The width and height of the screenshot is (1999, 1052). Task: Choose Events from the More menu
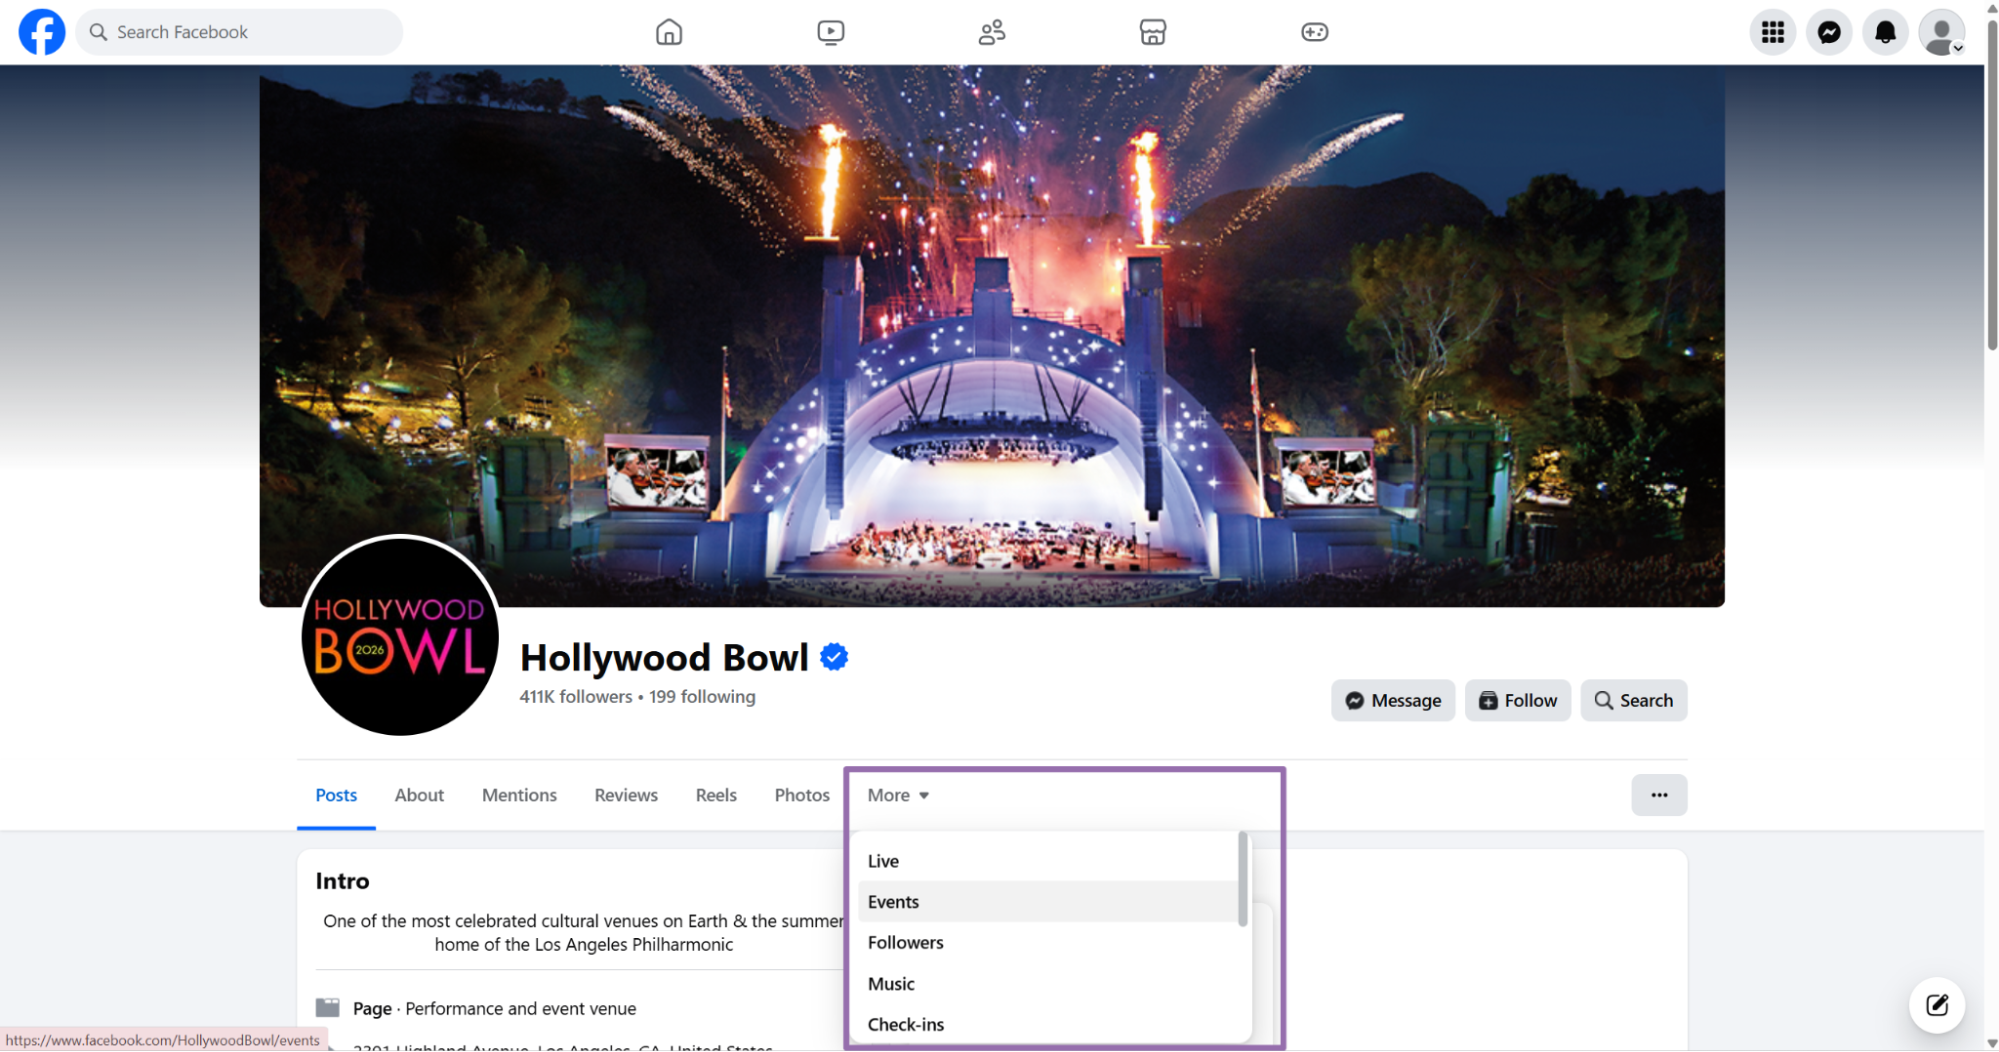[1047, 902]
